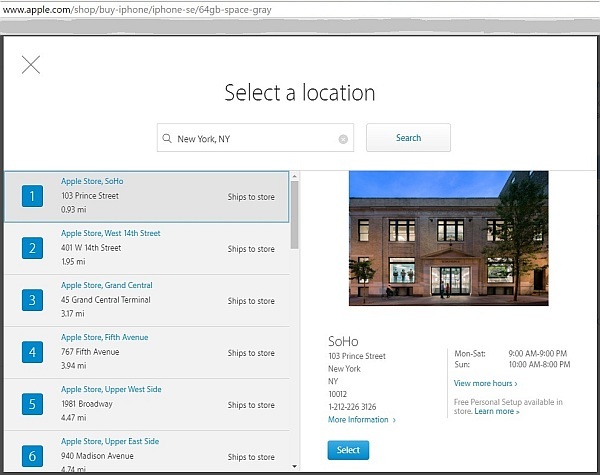Click 103 Prince Street in store list
The width and height of the screenshot is (600, 475).
click(x=90, y=196)
